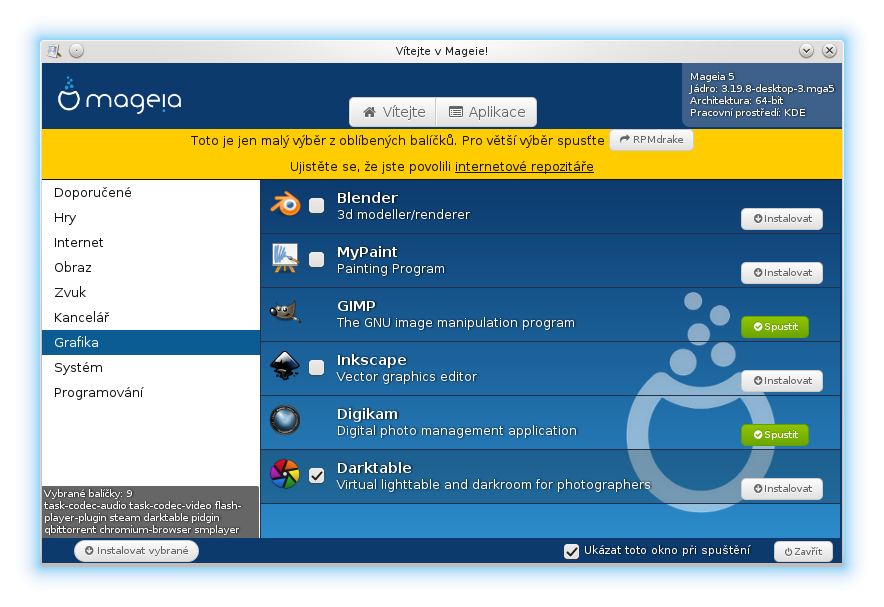Click the 'Pracovní prostředí: KDE' text
Image resolution: width=884 pixels, height=607 pixels.
[748, 113]
